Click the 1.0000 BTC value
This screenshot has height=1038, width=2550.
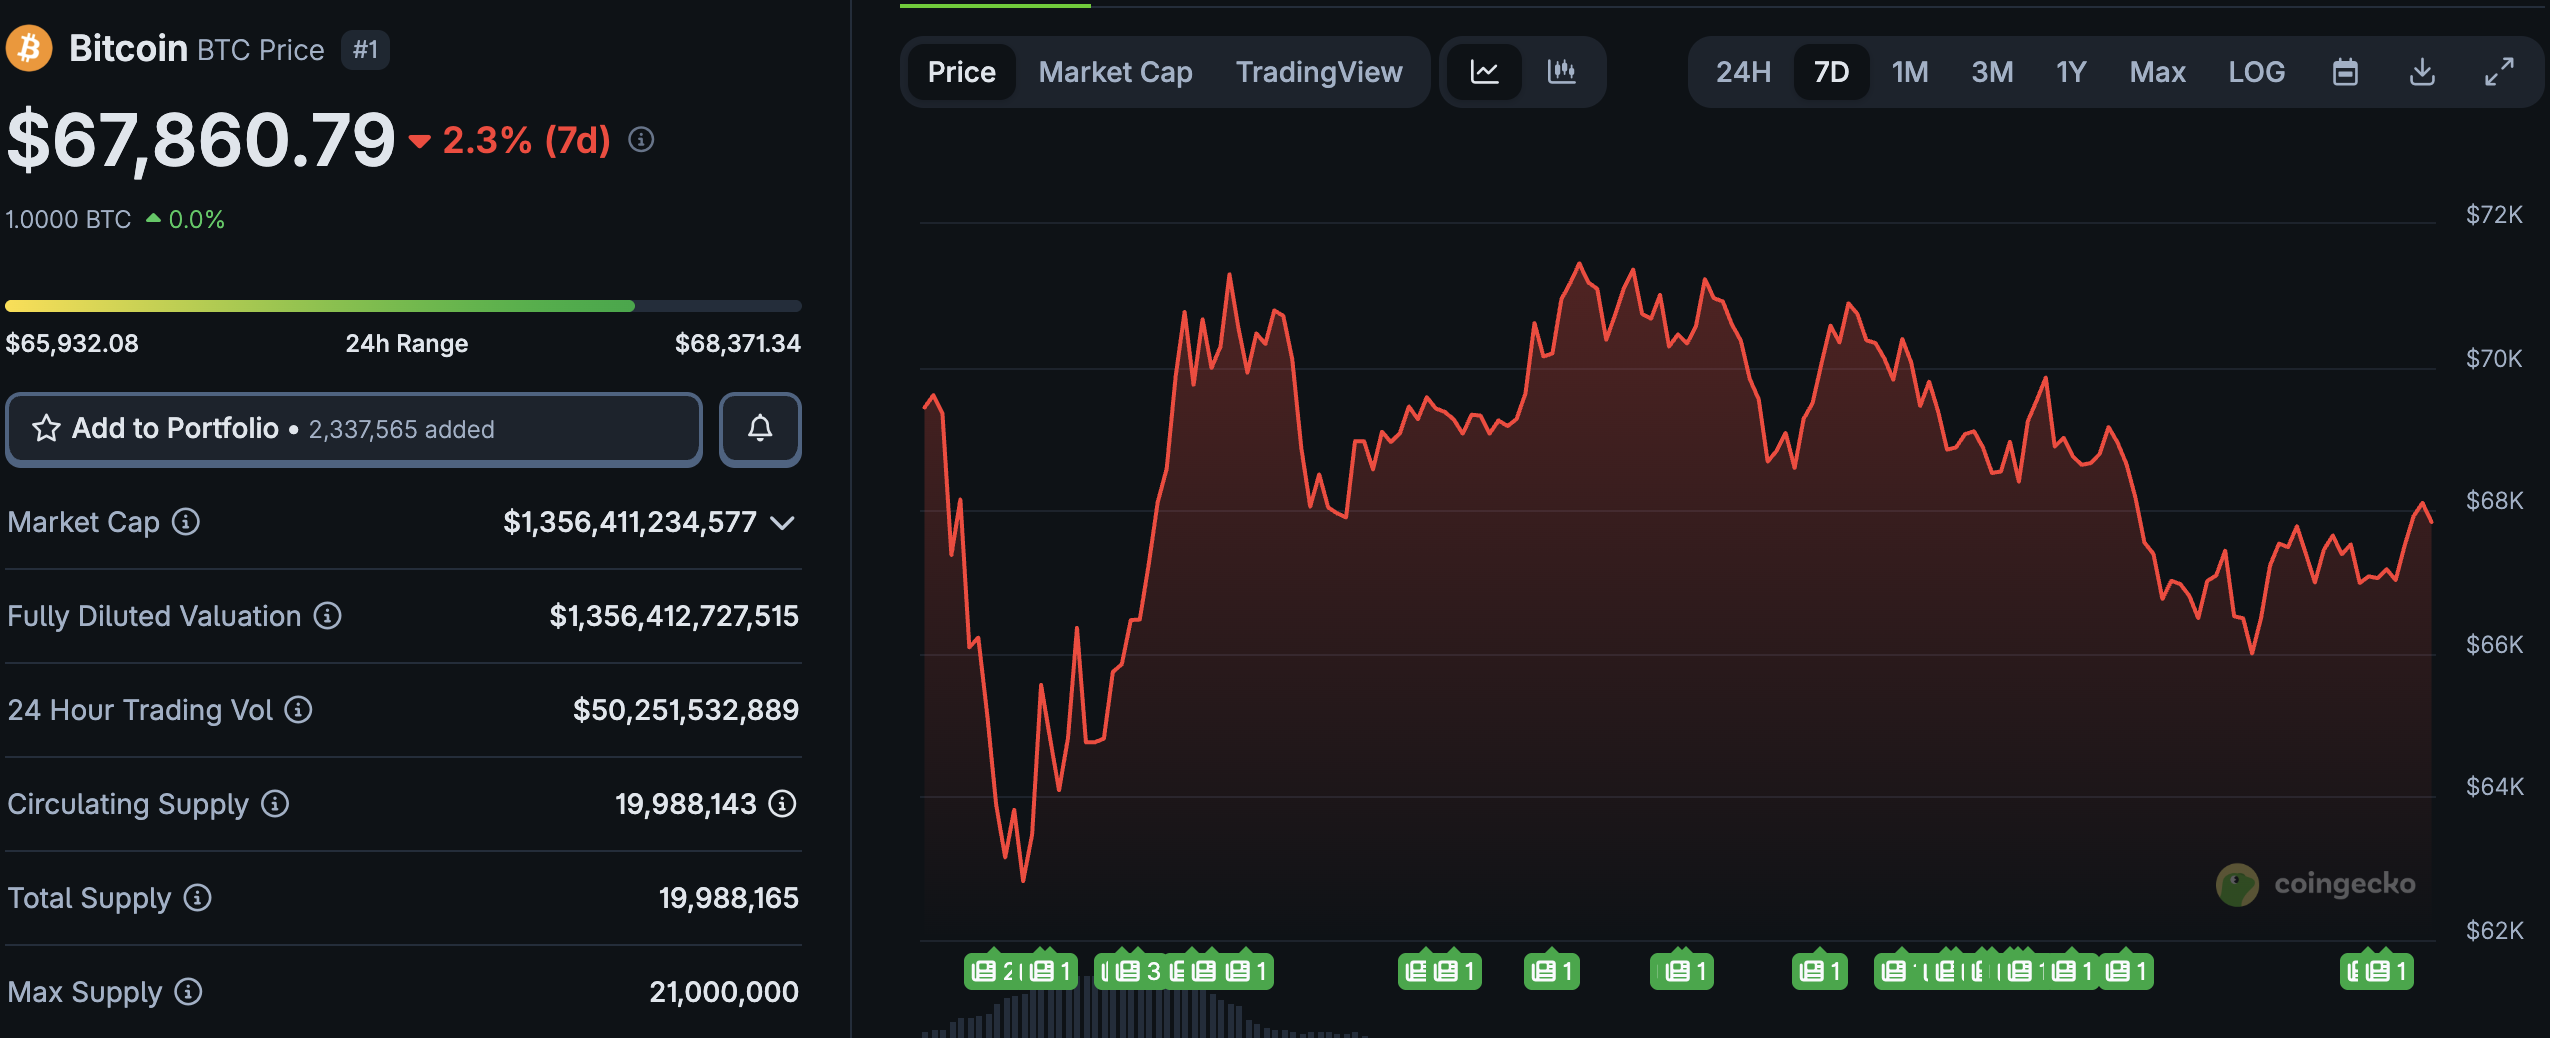(x=68, y=219)
